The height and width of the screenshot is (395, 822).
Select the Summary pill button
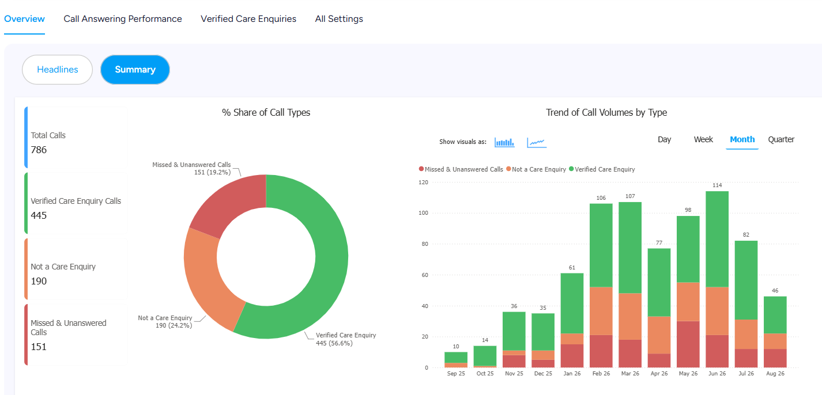(135, 70)
